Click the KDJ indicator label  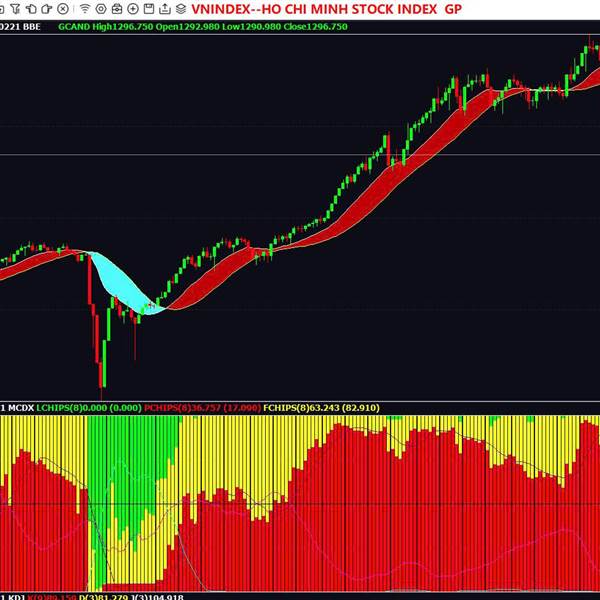coord(16,597)
